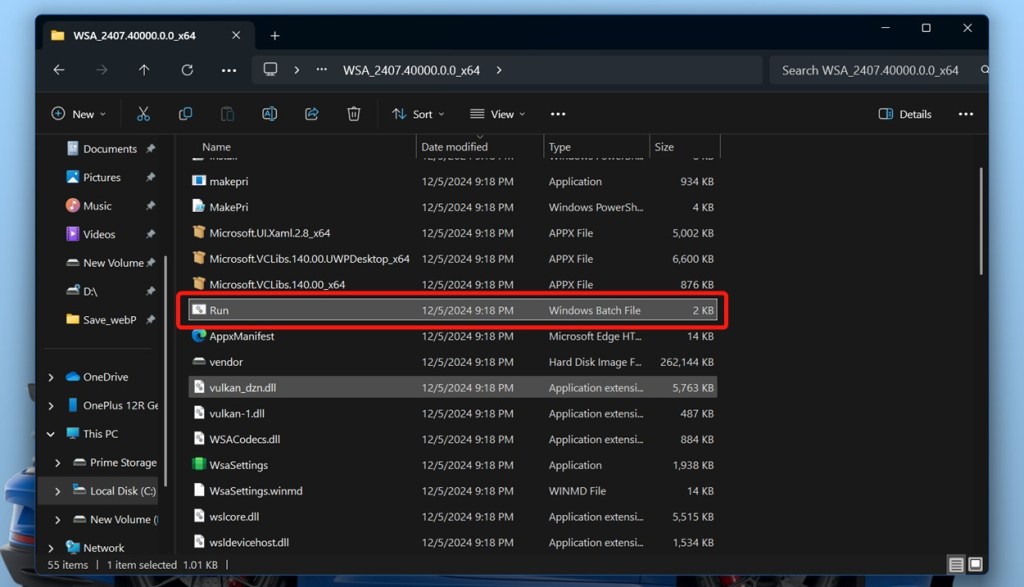Toggle the Details pane button
The height and width of the screenshot is (587, 1024).
905,114
